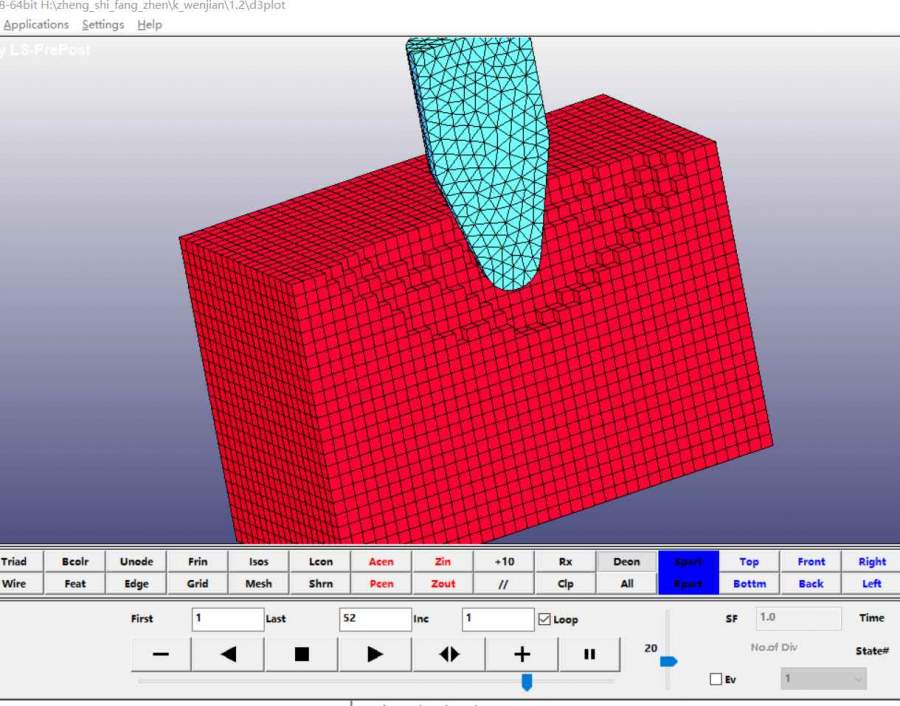This screenshot has width=900, height=706.
Task: Click the Front view button
Action: coord(811,562)
